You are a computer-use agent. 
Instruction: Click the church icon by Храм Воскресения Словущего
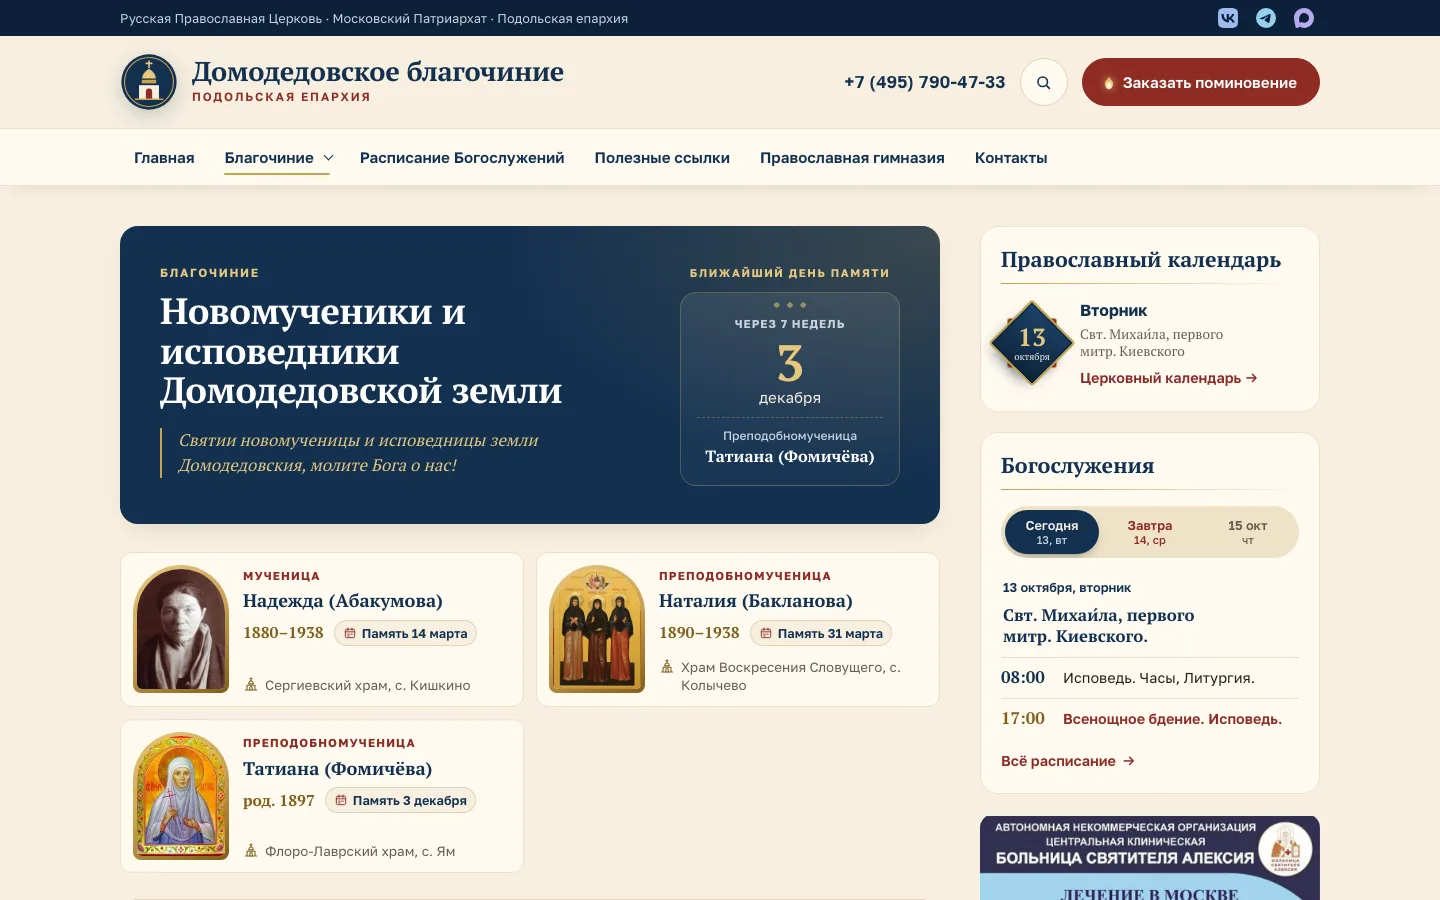tap(667, 666)
